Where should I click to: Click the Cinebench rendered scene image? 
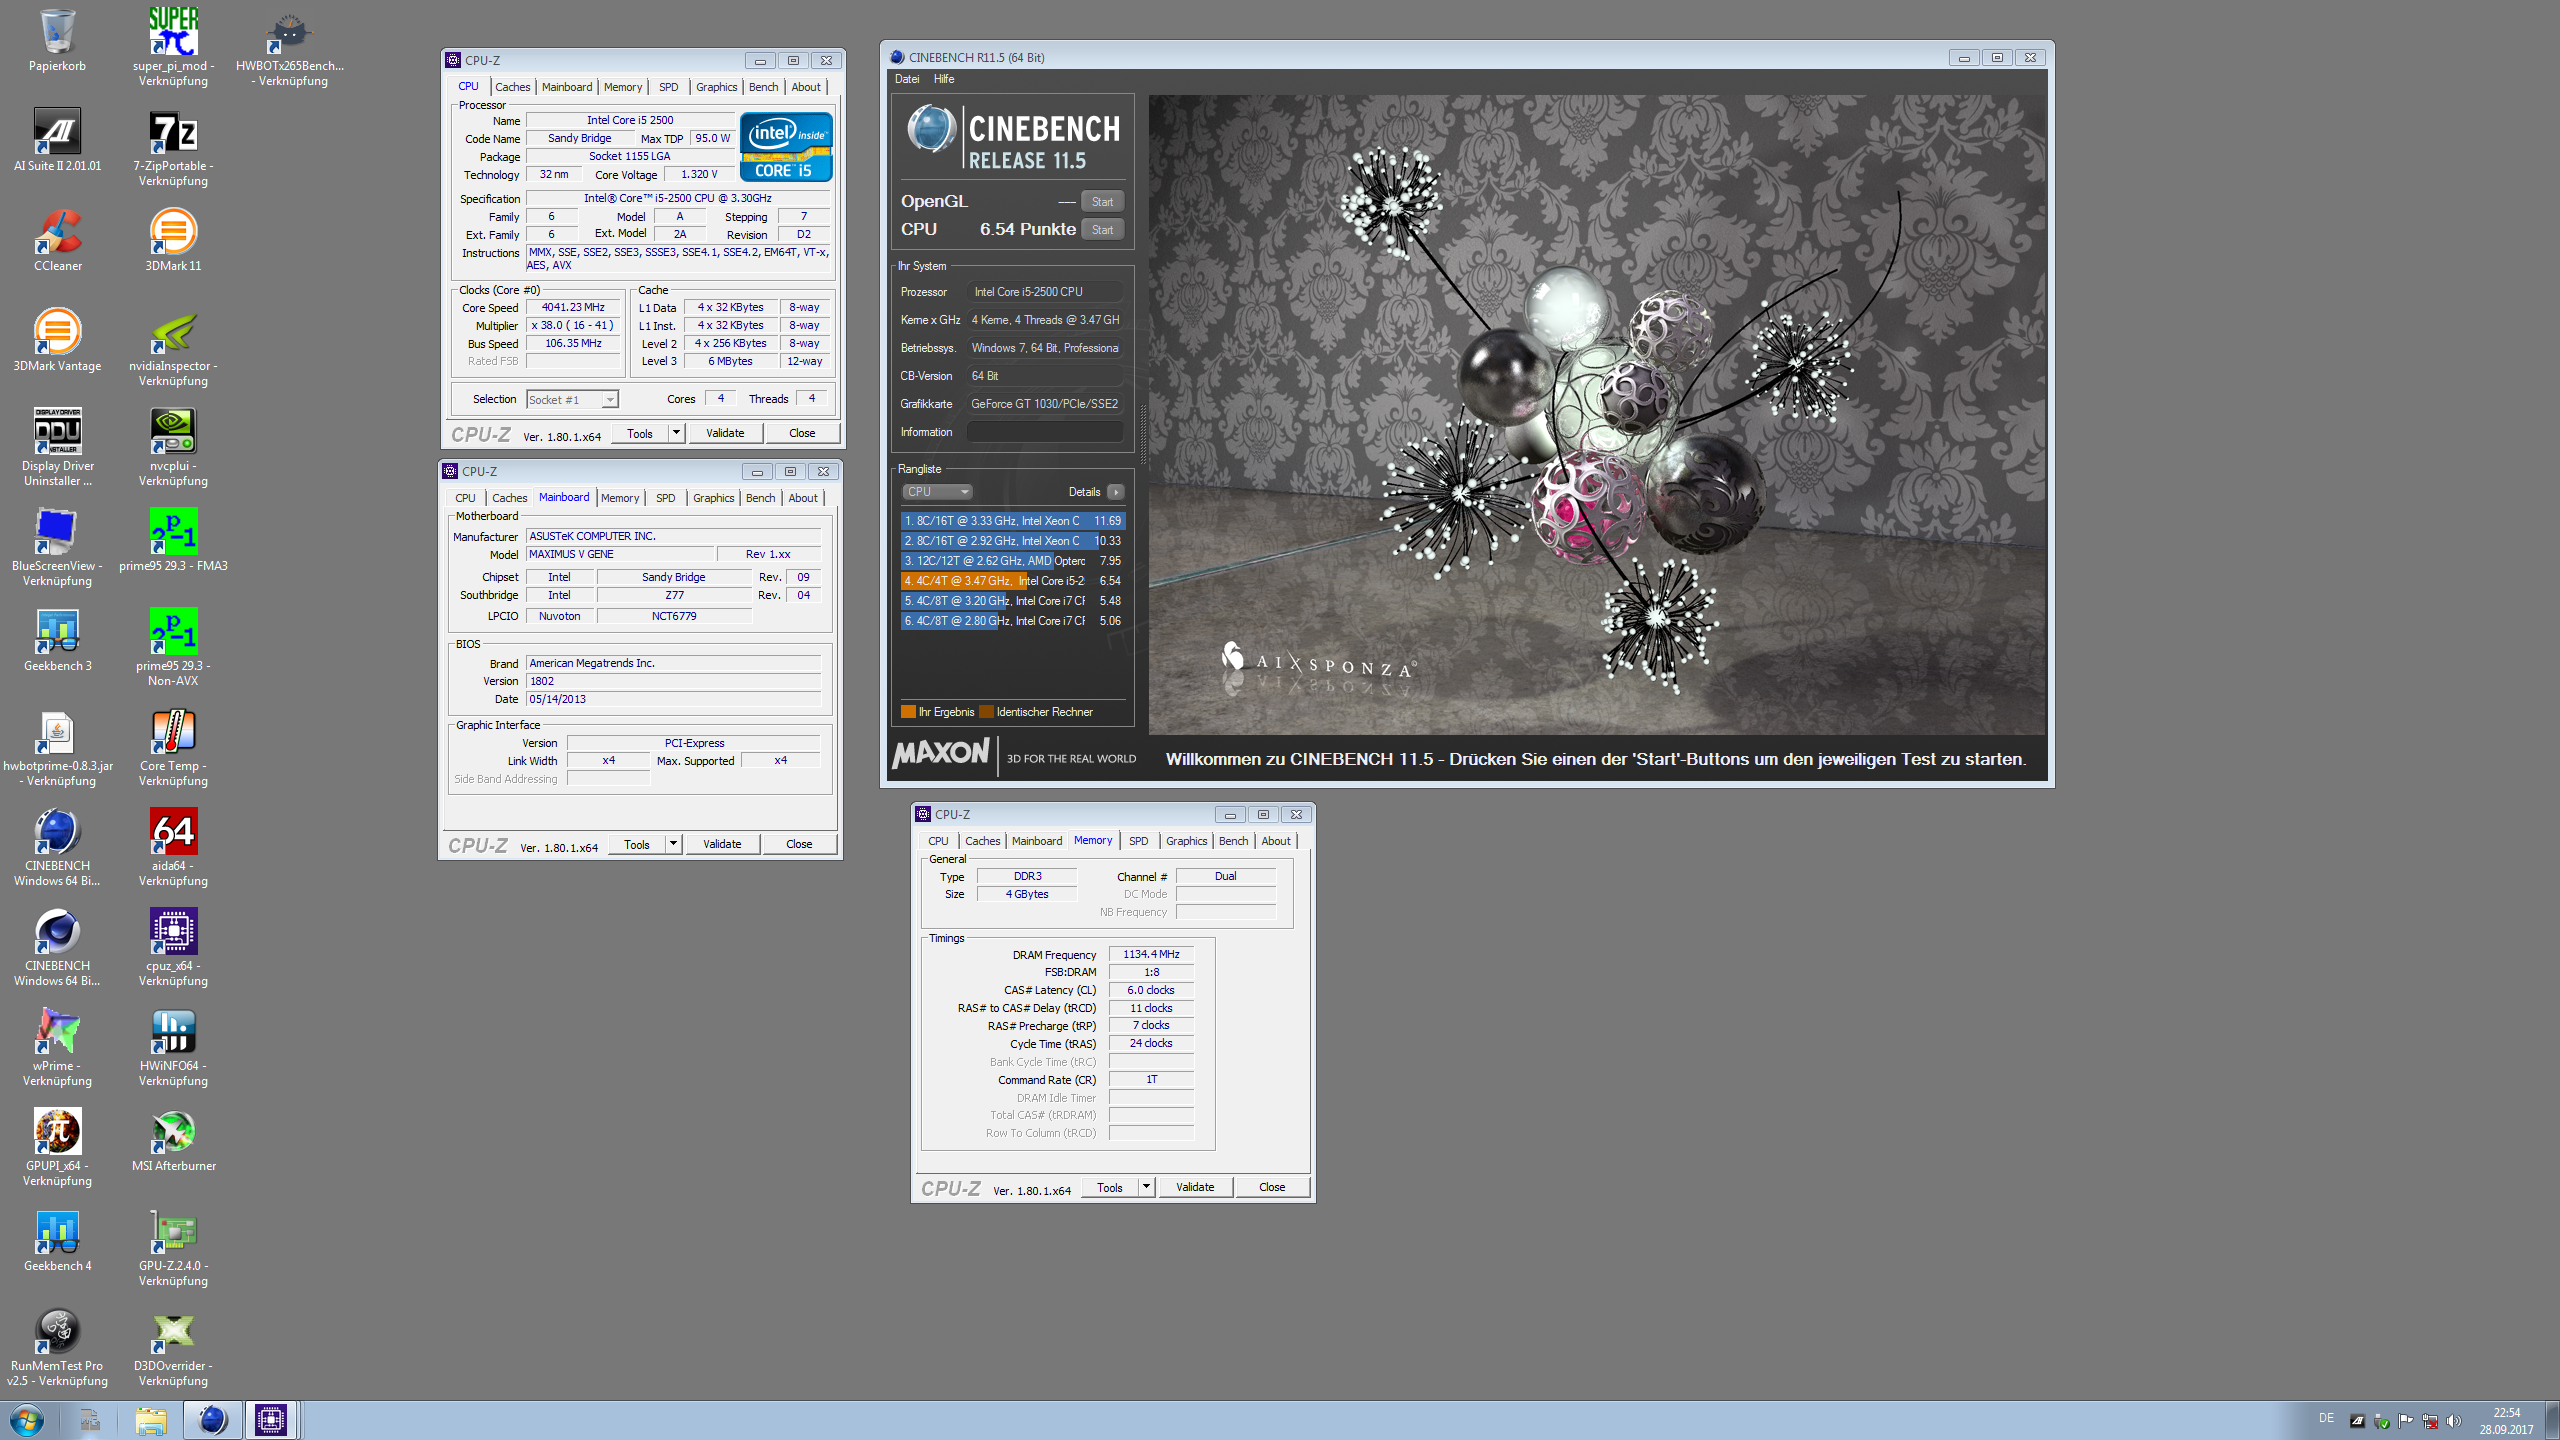pyautogui.click(x=1597, y=415)
